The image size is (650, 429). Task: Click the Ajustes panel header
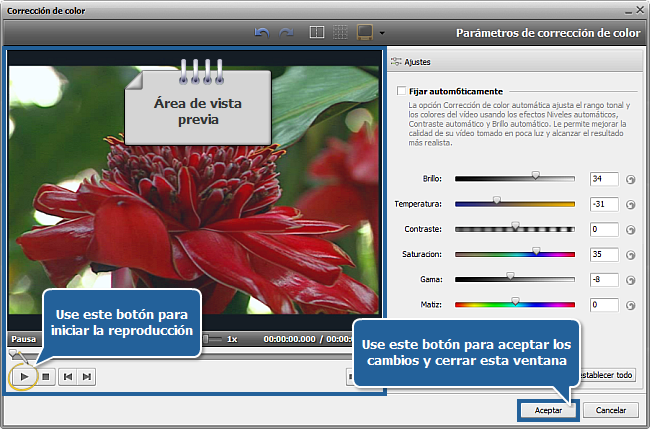pos(418,61)
